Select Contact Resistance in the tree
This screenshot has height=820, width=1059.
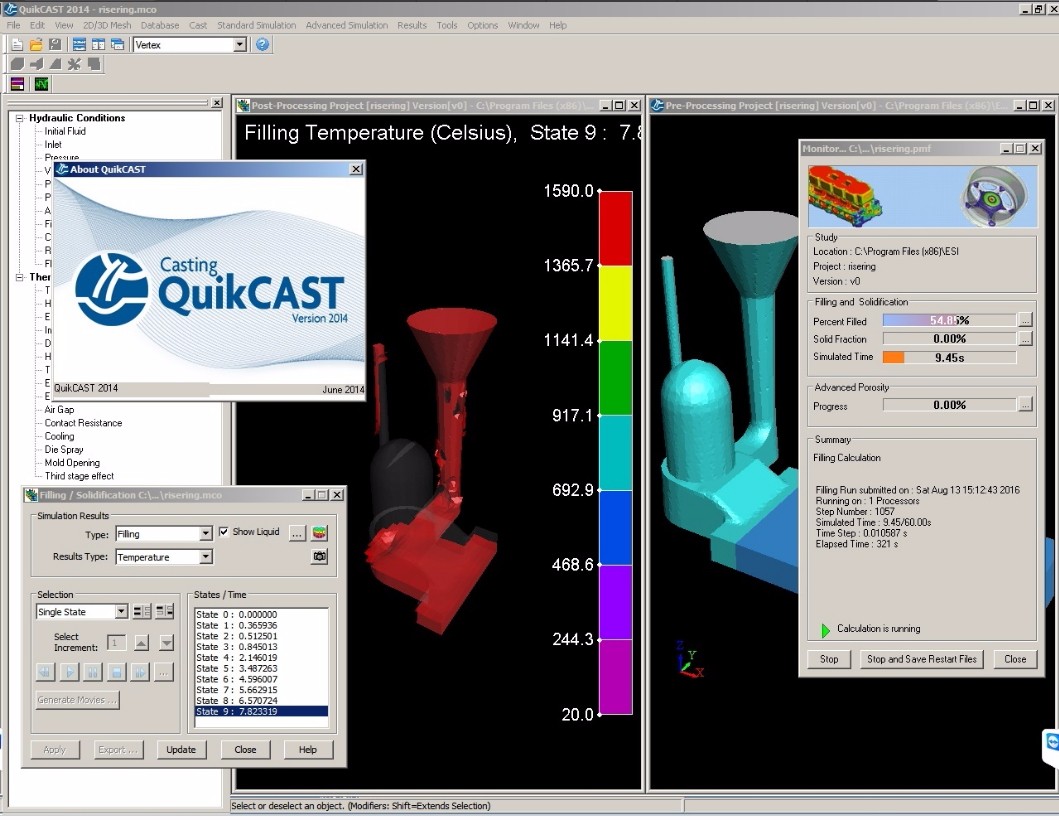[83, 423]
